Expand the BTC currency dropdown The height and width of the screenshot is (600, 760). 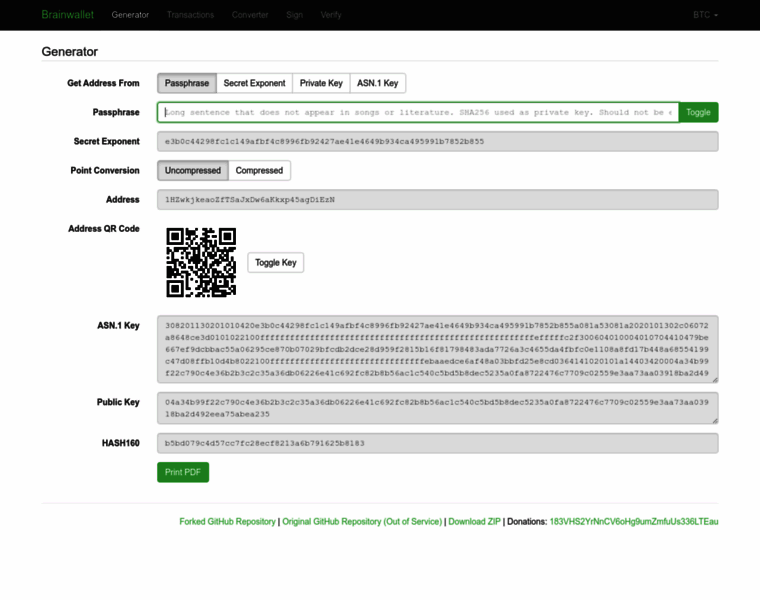(x=705, y=15)
